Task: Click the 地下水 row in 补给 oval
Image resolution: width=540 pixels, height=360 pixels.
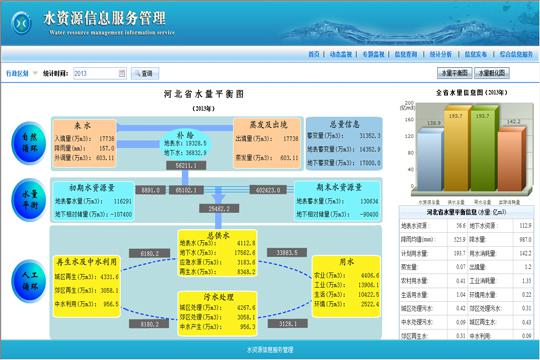Action: (185, 153)
